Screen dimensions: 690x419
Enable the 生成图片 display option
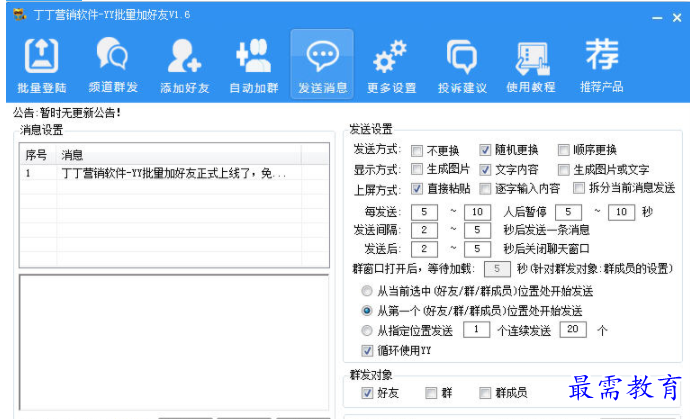coord(417,169)
